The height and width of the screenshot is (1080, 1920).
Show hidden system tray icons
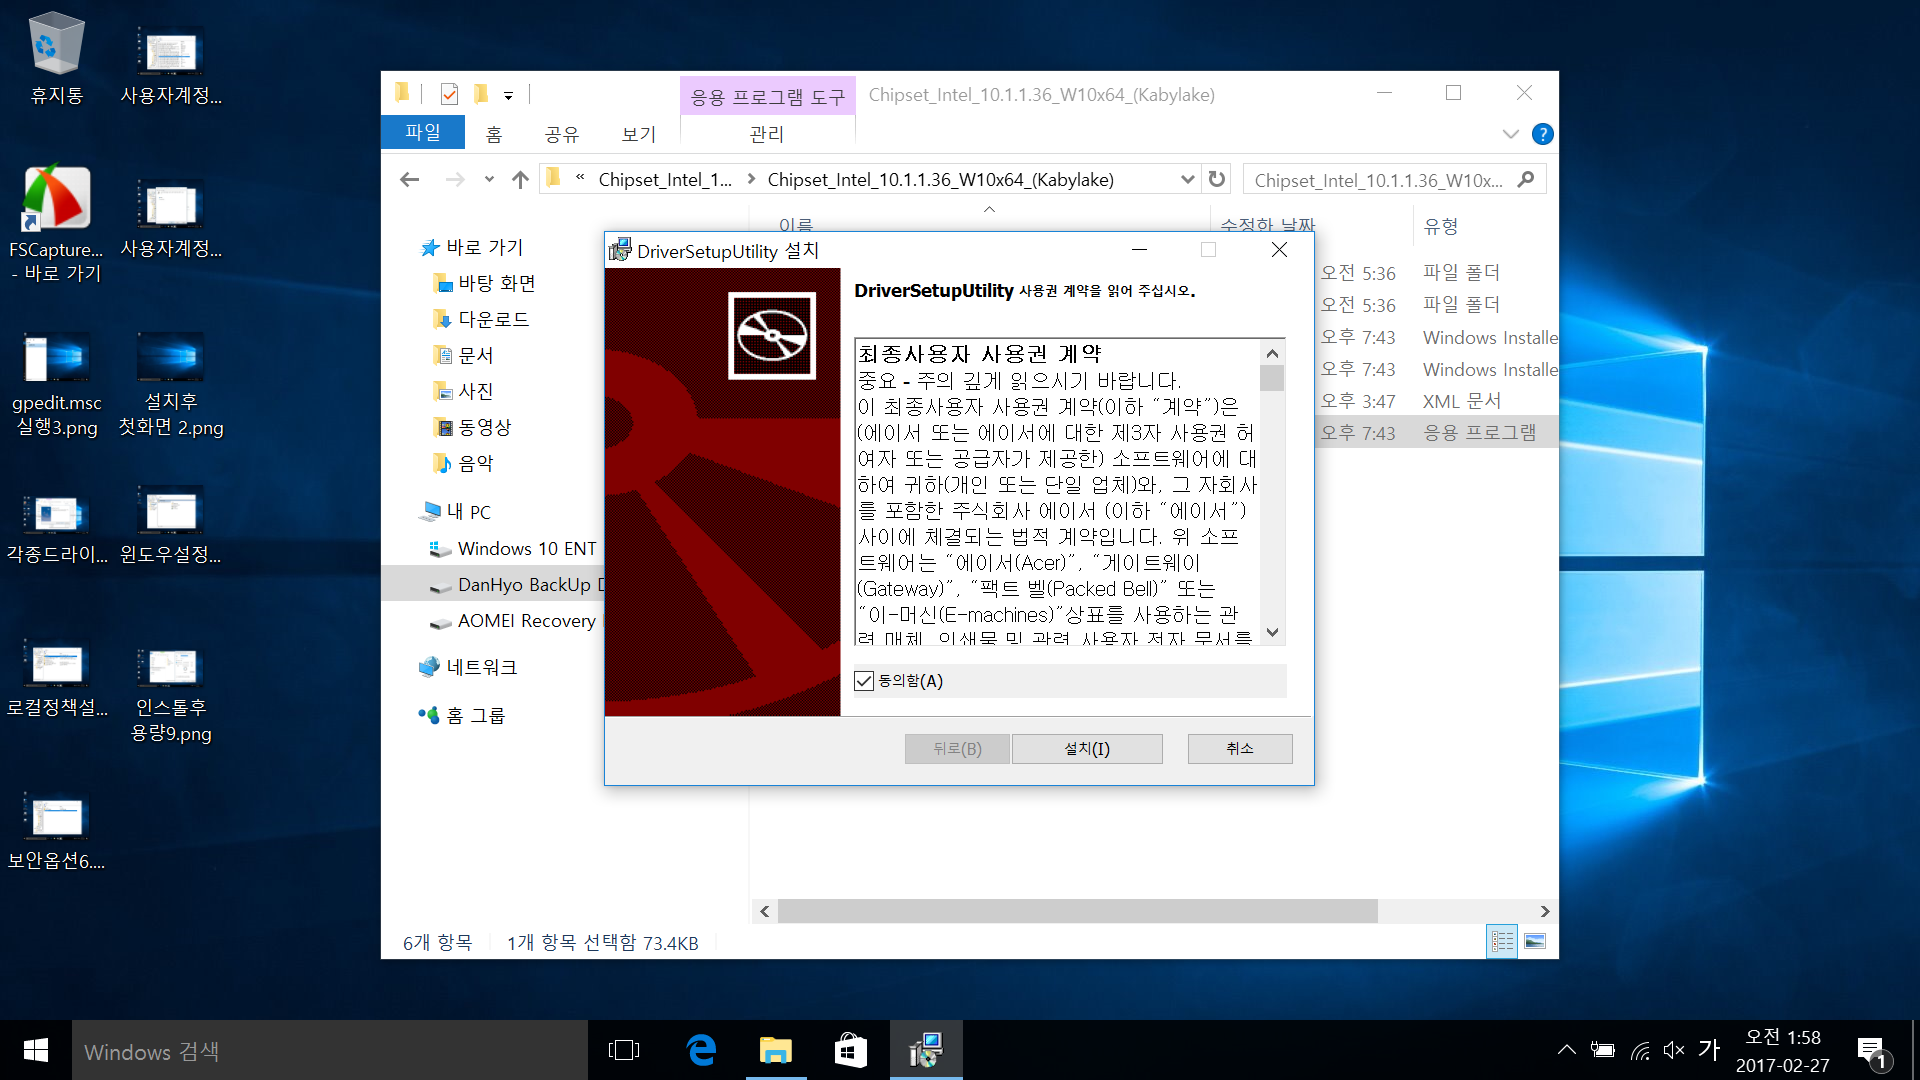pyautogui.click(x=1567, y=1050)
